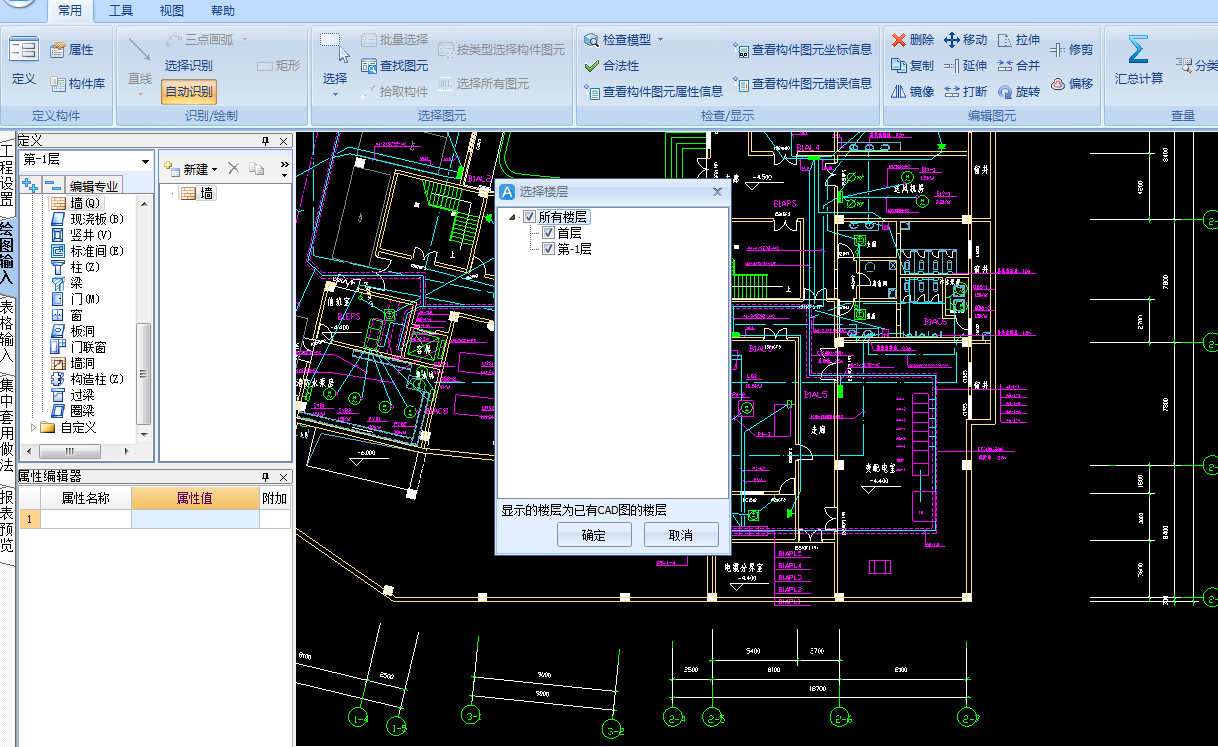1218x747 pixels.
Task: Confirm with 确定 in floor dialog
Action: click(x=594, y=535)
